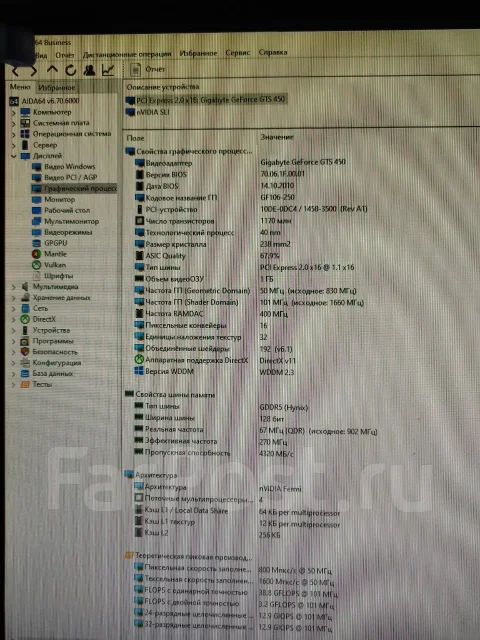The width and height of the screenshot is (480, 640).
Task: Click the red Mantle icon
Action: point(37,254)
